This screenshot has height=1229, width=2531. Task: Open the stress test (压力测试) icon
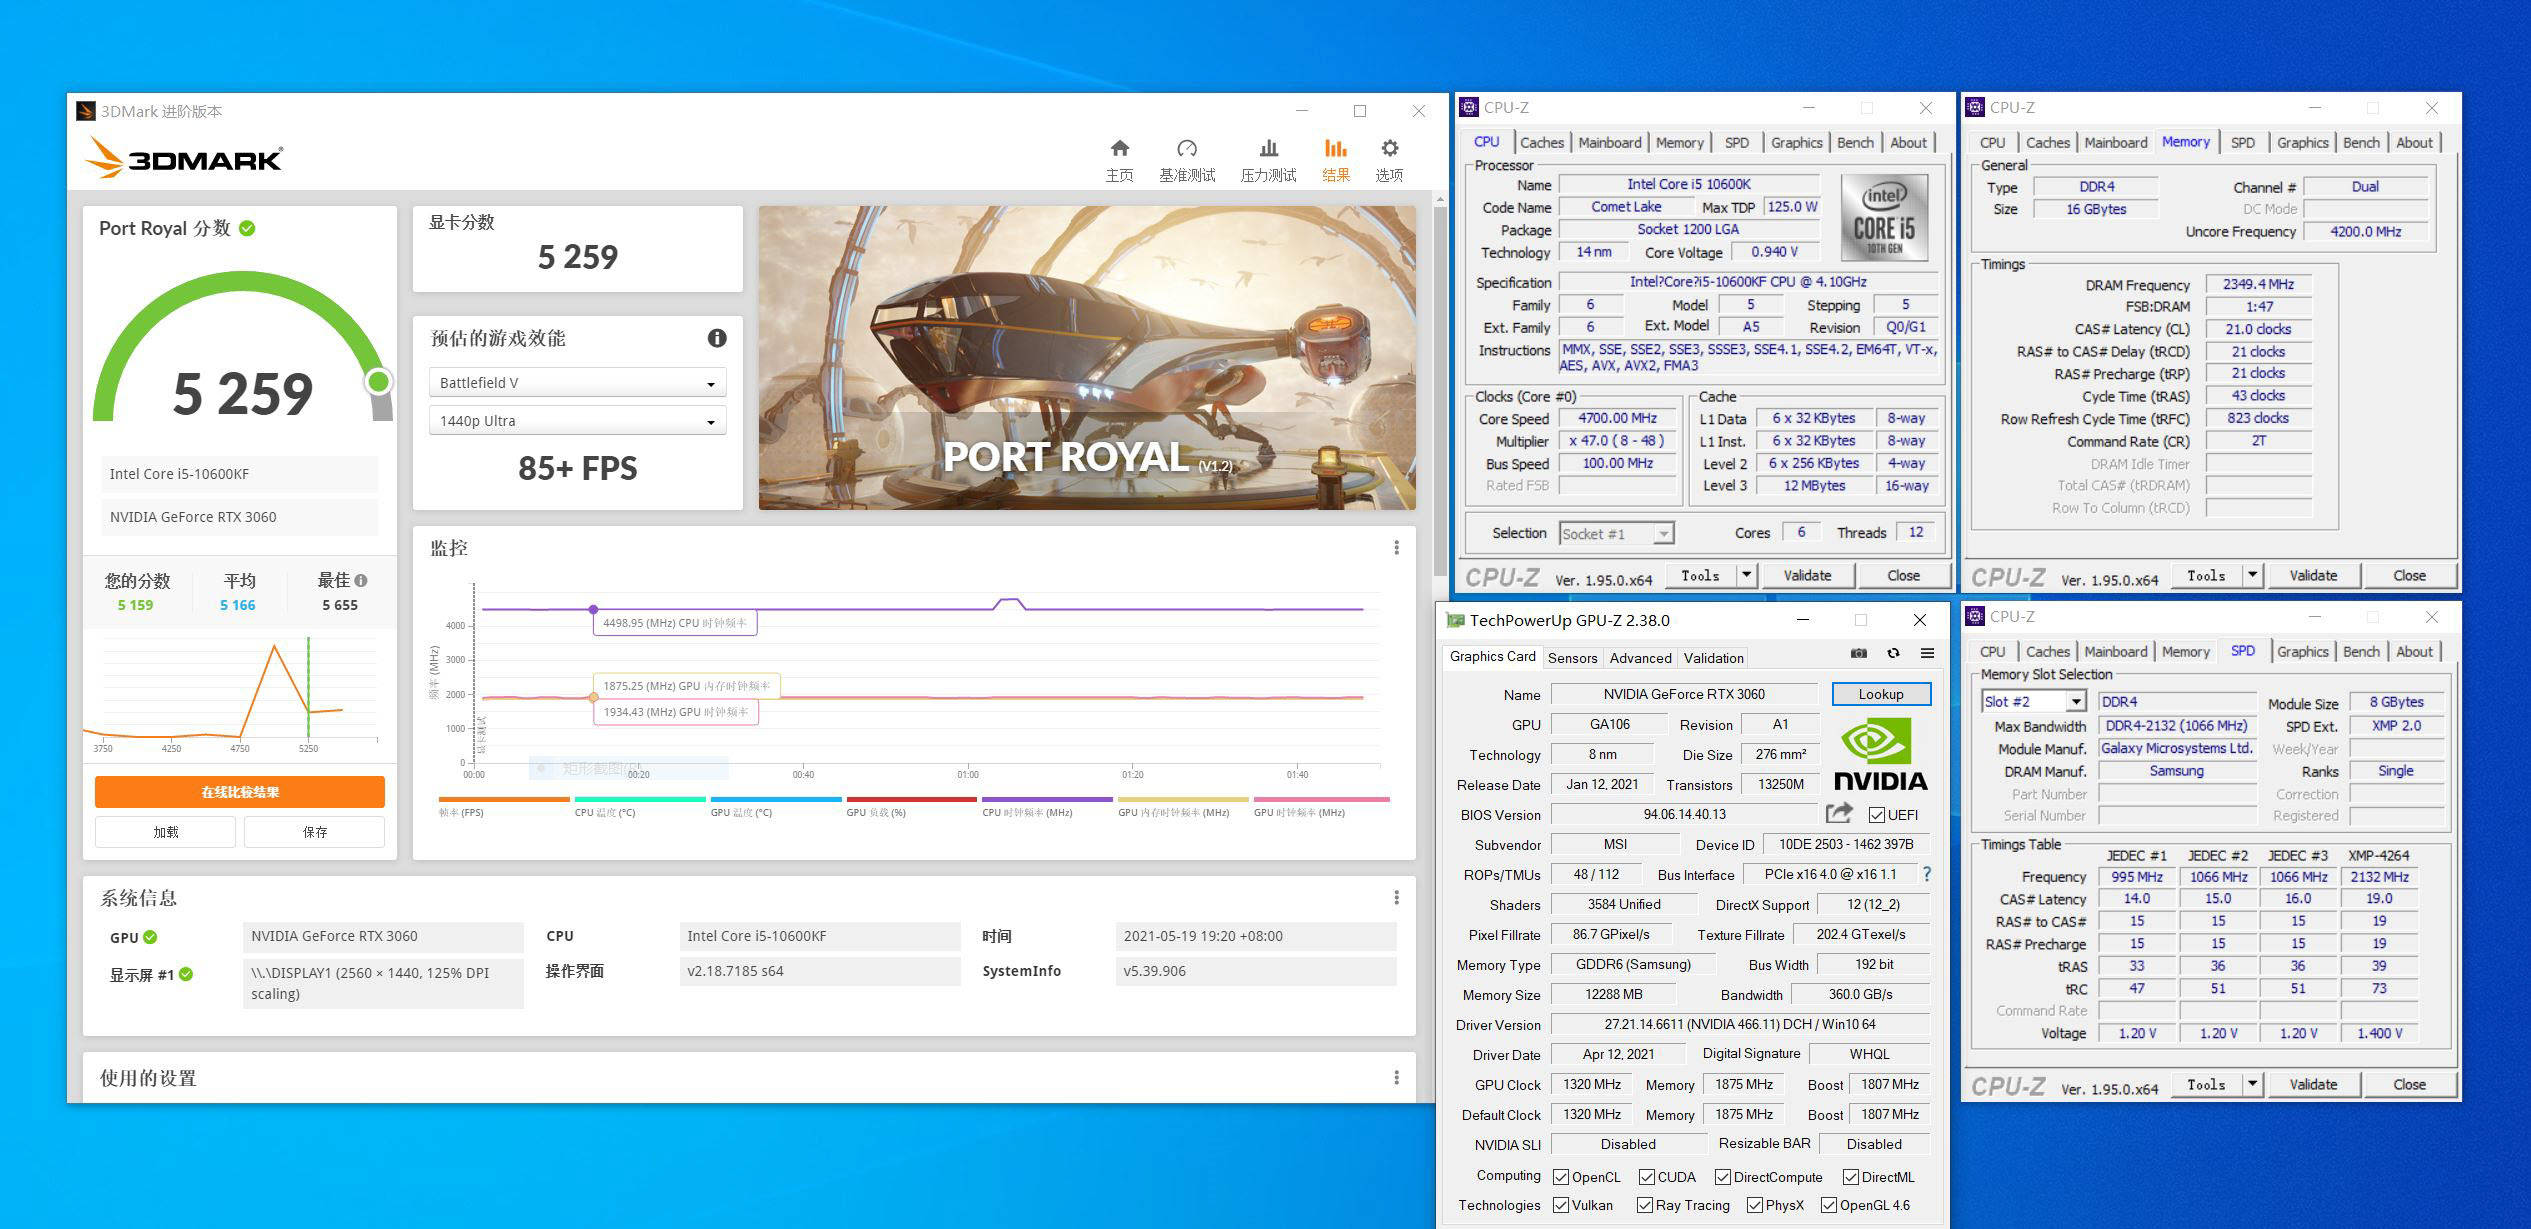coord(1268,149)
